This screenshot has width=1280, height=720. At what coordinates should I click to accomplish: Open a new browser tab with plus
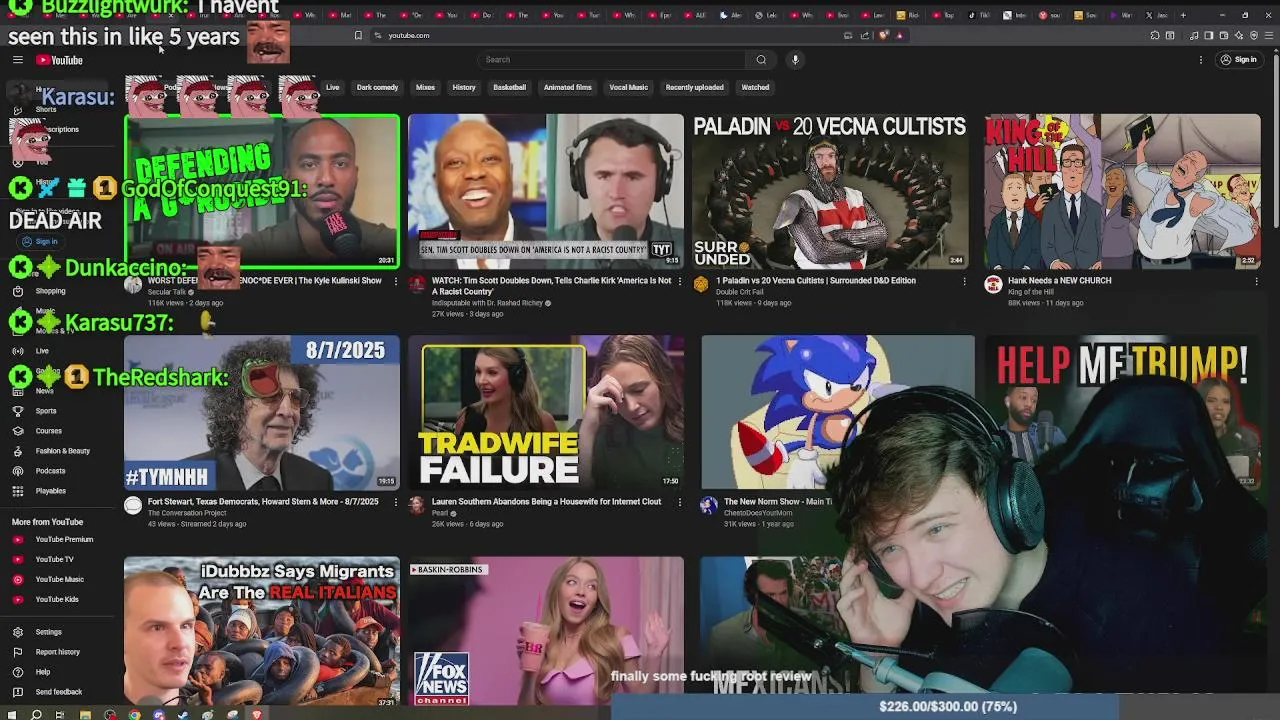coord(1183,15)
